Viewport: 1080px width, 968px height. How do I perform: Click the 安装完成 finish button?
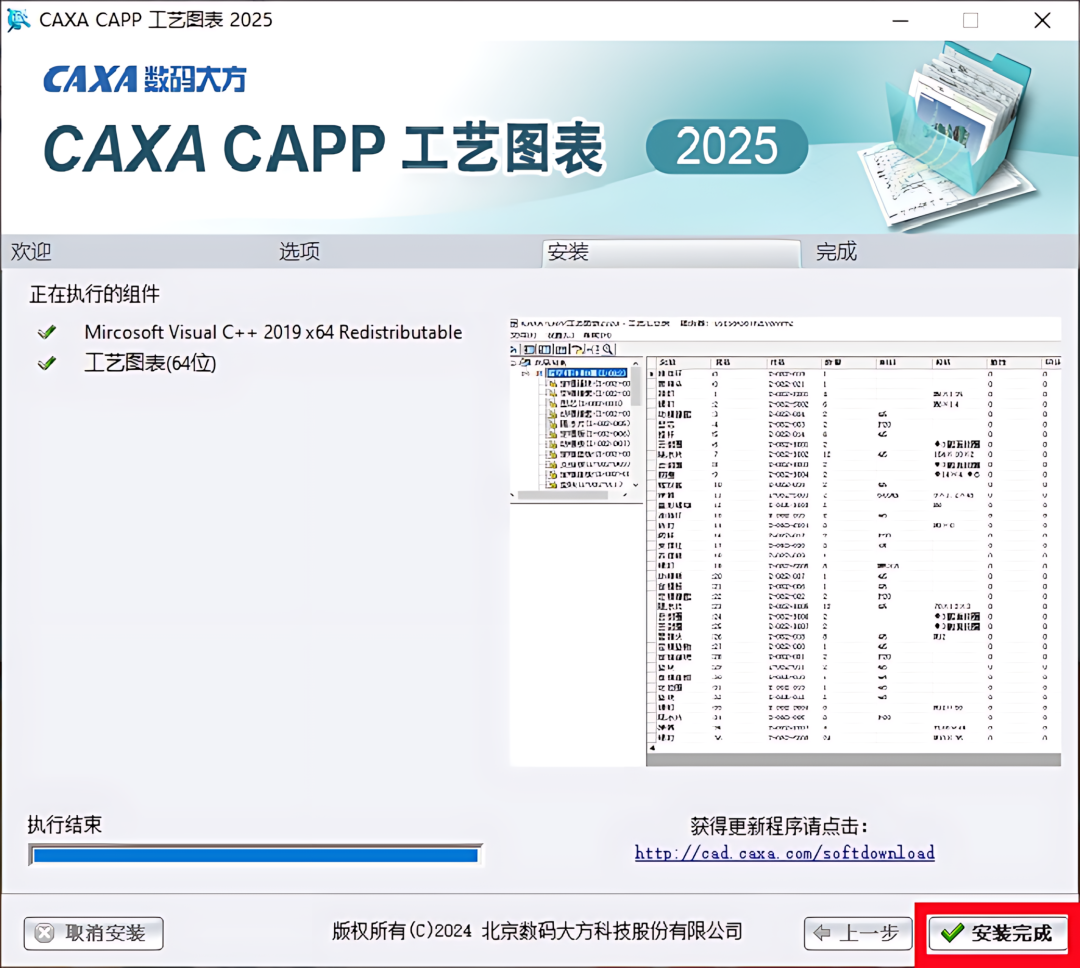click(998, 933)
